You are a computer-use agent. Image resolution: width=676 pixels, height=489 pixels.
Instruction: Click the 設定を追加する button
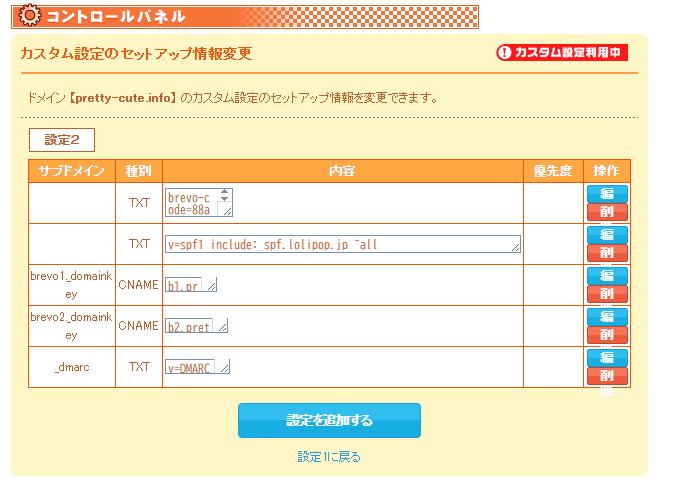click(x=329, y=421)
